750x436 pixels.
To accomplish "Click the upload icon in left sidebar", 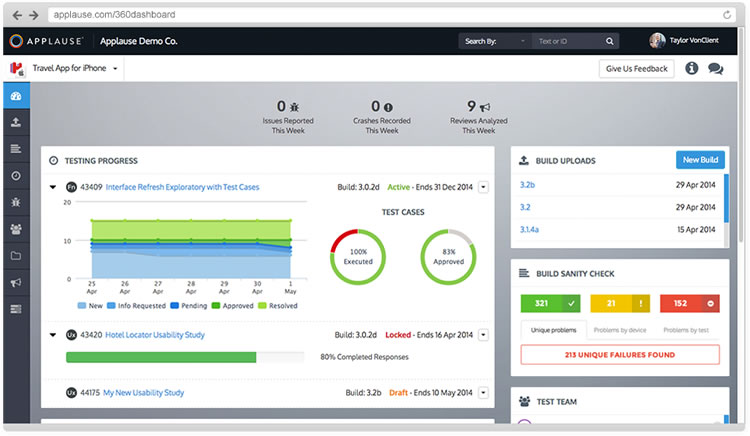I will [15, 123].
